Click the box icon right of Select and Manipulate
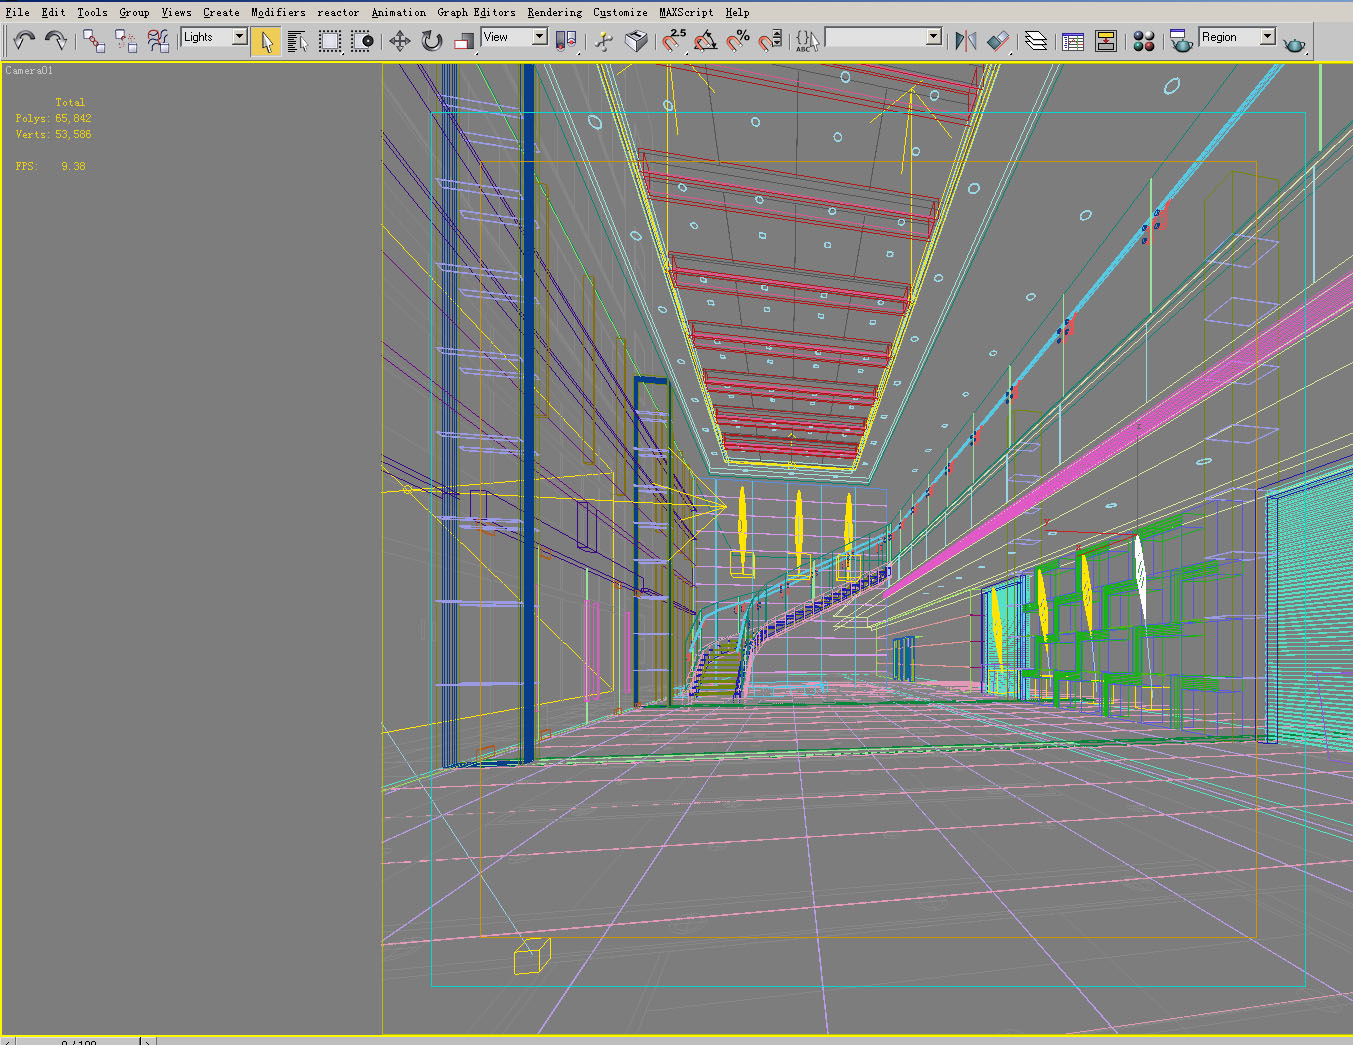The height and width of the screenshot is (1045, 1353). [636, 40]
